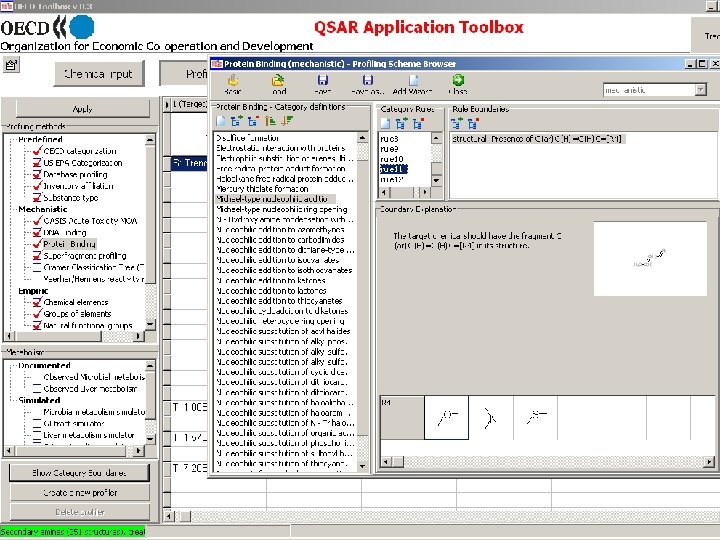Select Mercury thiolate formation category

click(262, 189)
